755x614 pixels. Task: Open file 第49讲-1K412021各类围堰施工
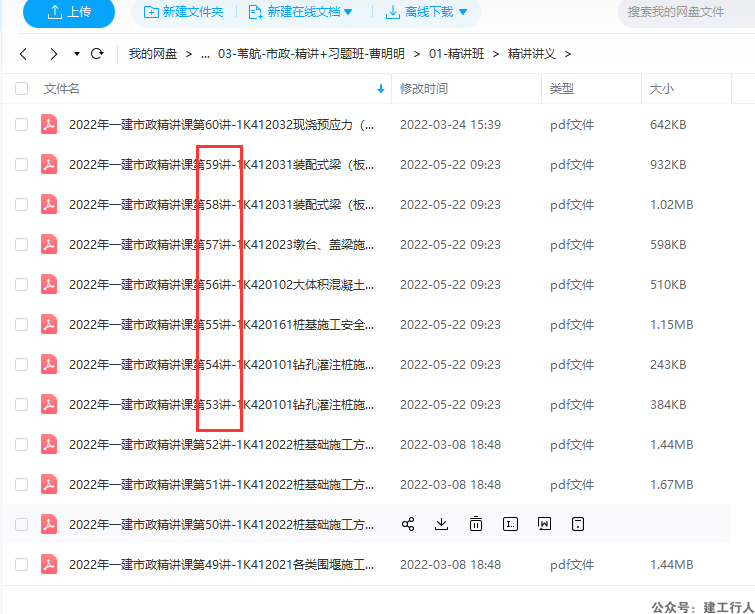(221, 564)
